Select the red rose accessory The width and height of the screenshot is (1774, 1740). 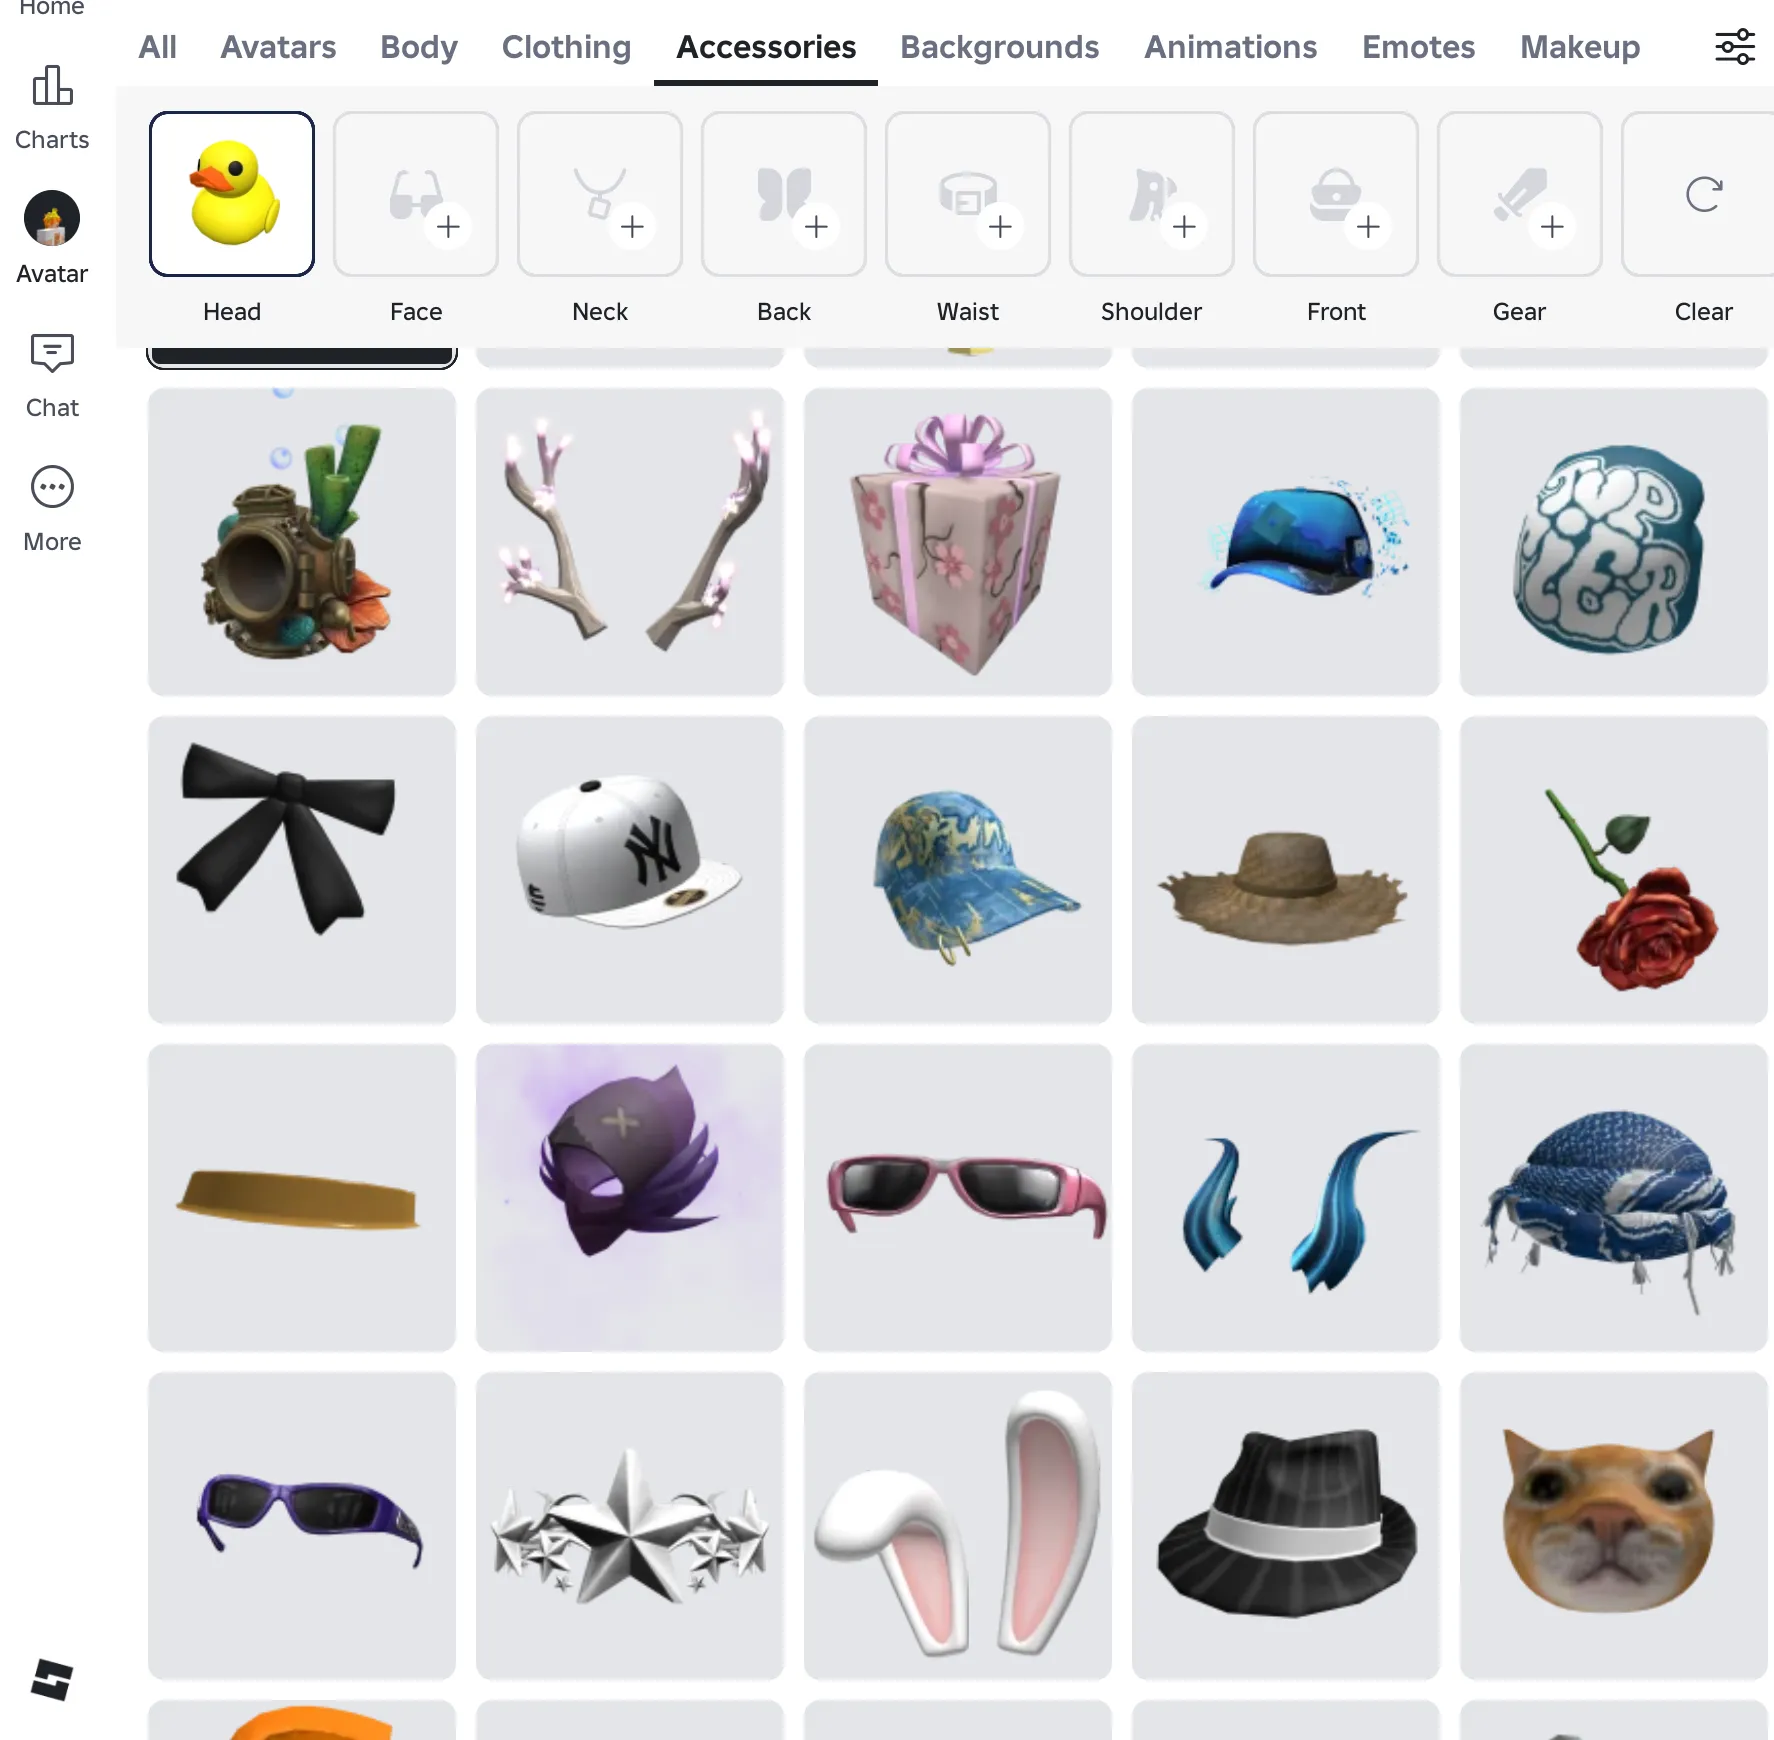tap(1614, 870)
